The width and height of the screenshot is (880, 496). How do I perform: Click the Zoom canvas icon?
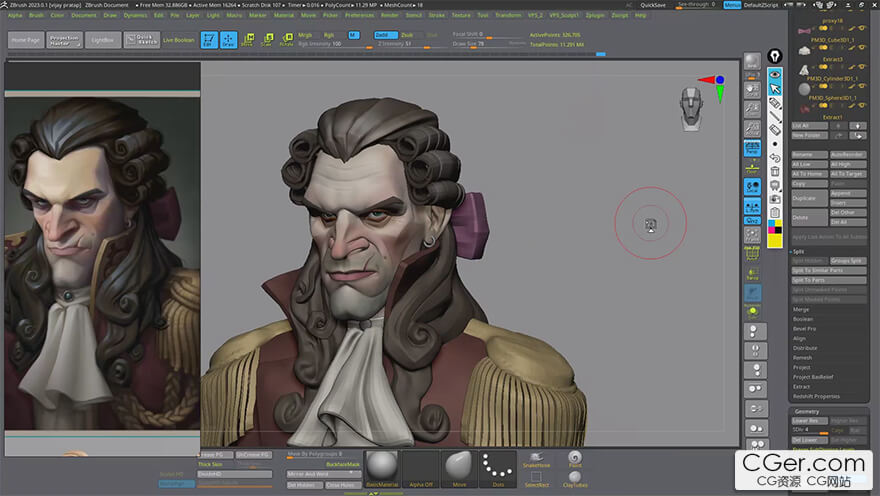click(752, 109)
